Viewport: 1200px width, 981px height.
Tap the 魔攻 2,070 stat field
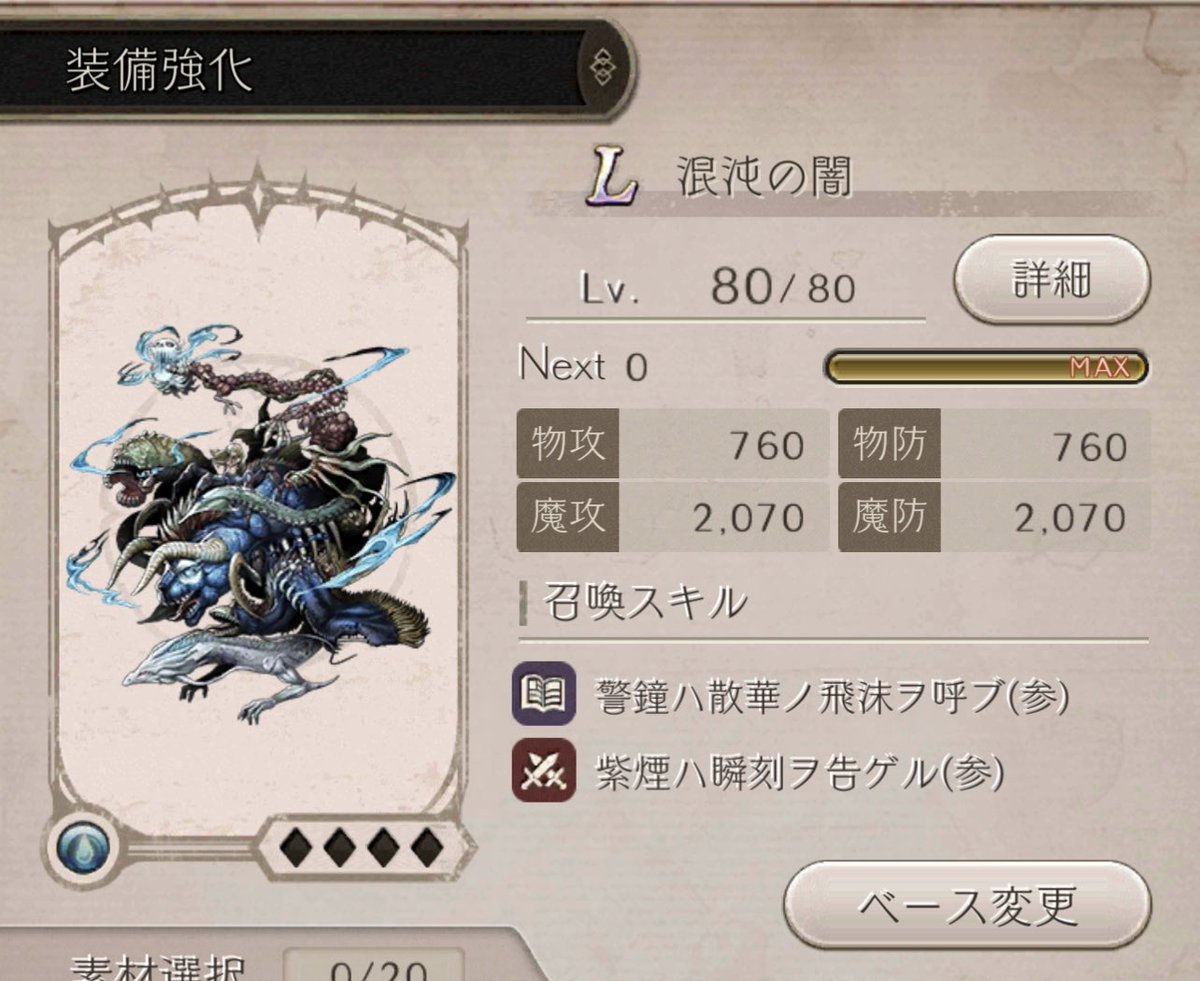[x=671, y=517]
